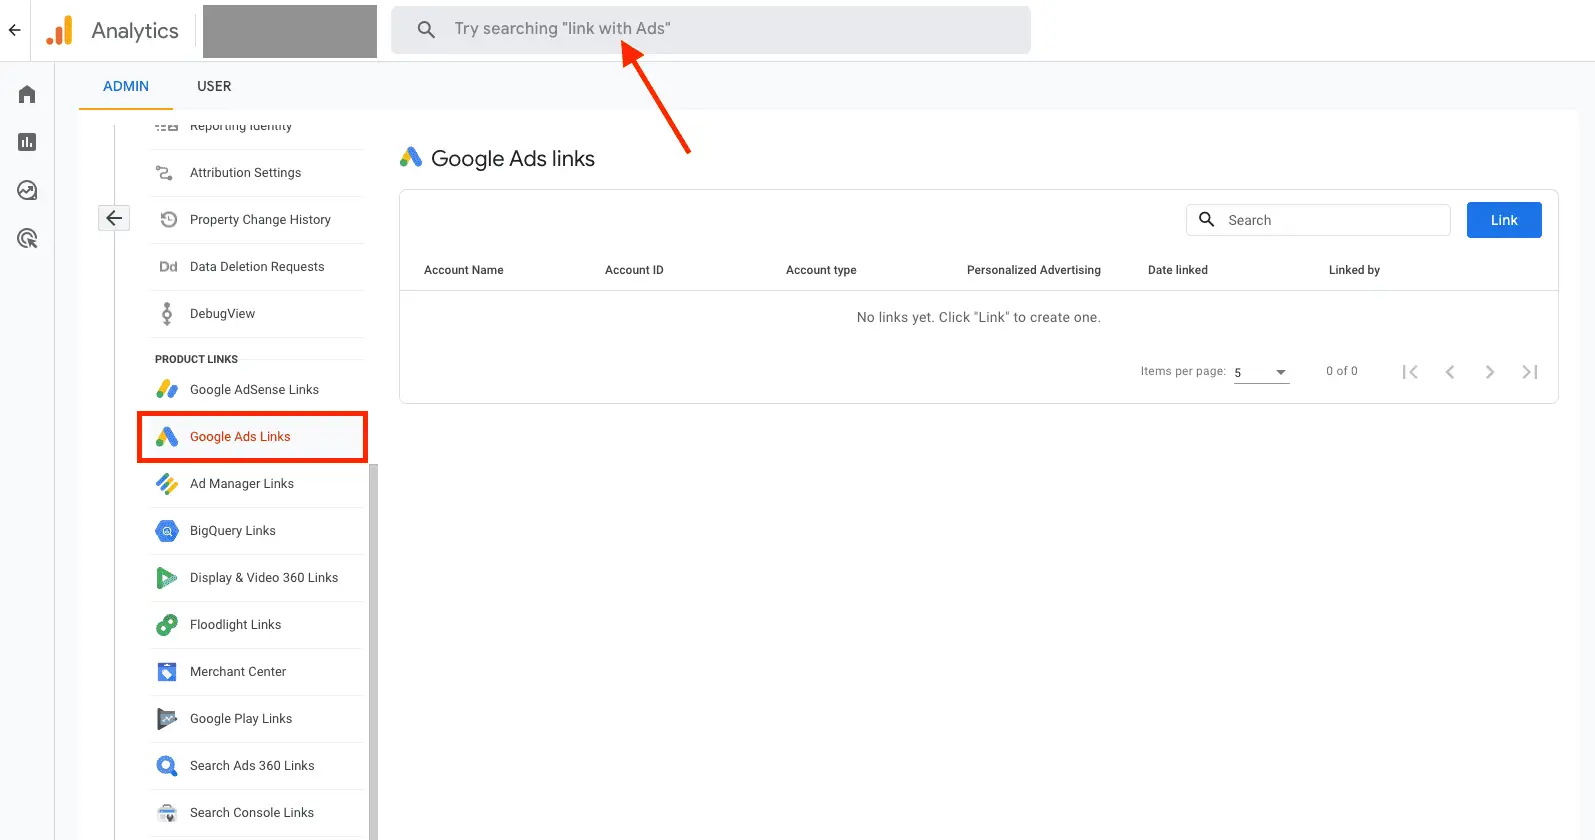Viewport: 1595px width, 840px height.
Task: Click the Google Ads Links logo icon
Action: coord(167,437)
